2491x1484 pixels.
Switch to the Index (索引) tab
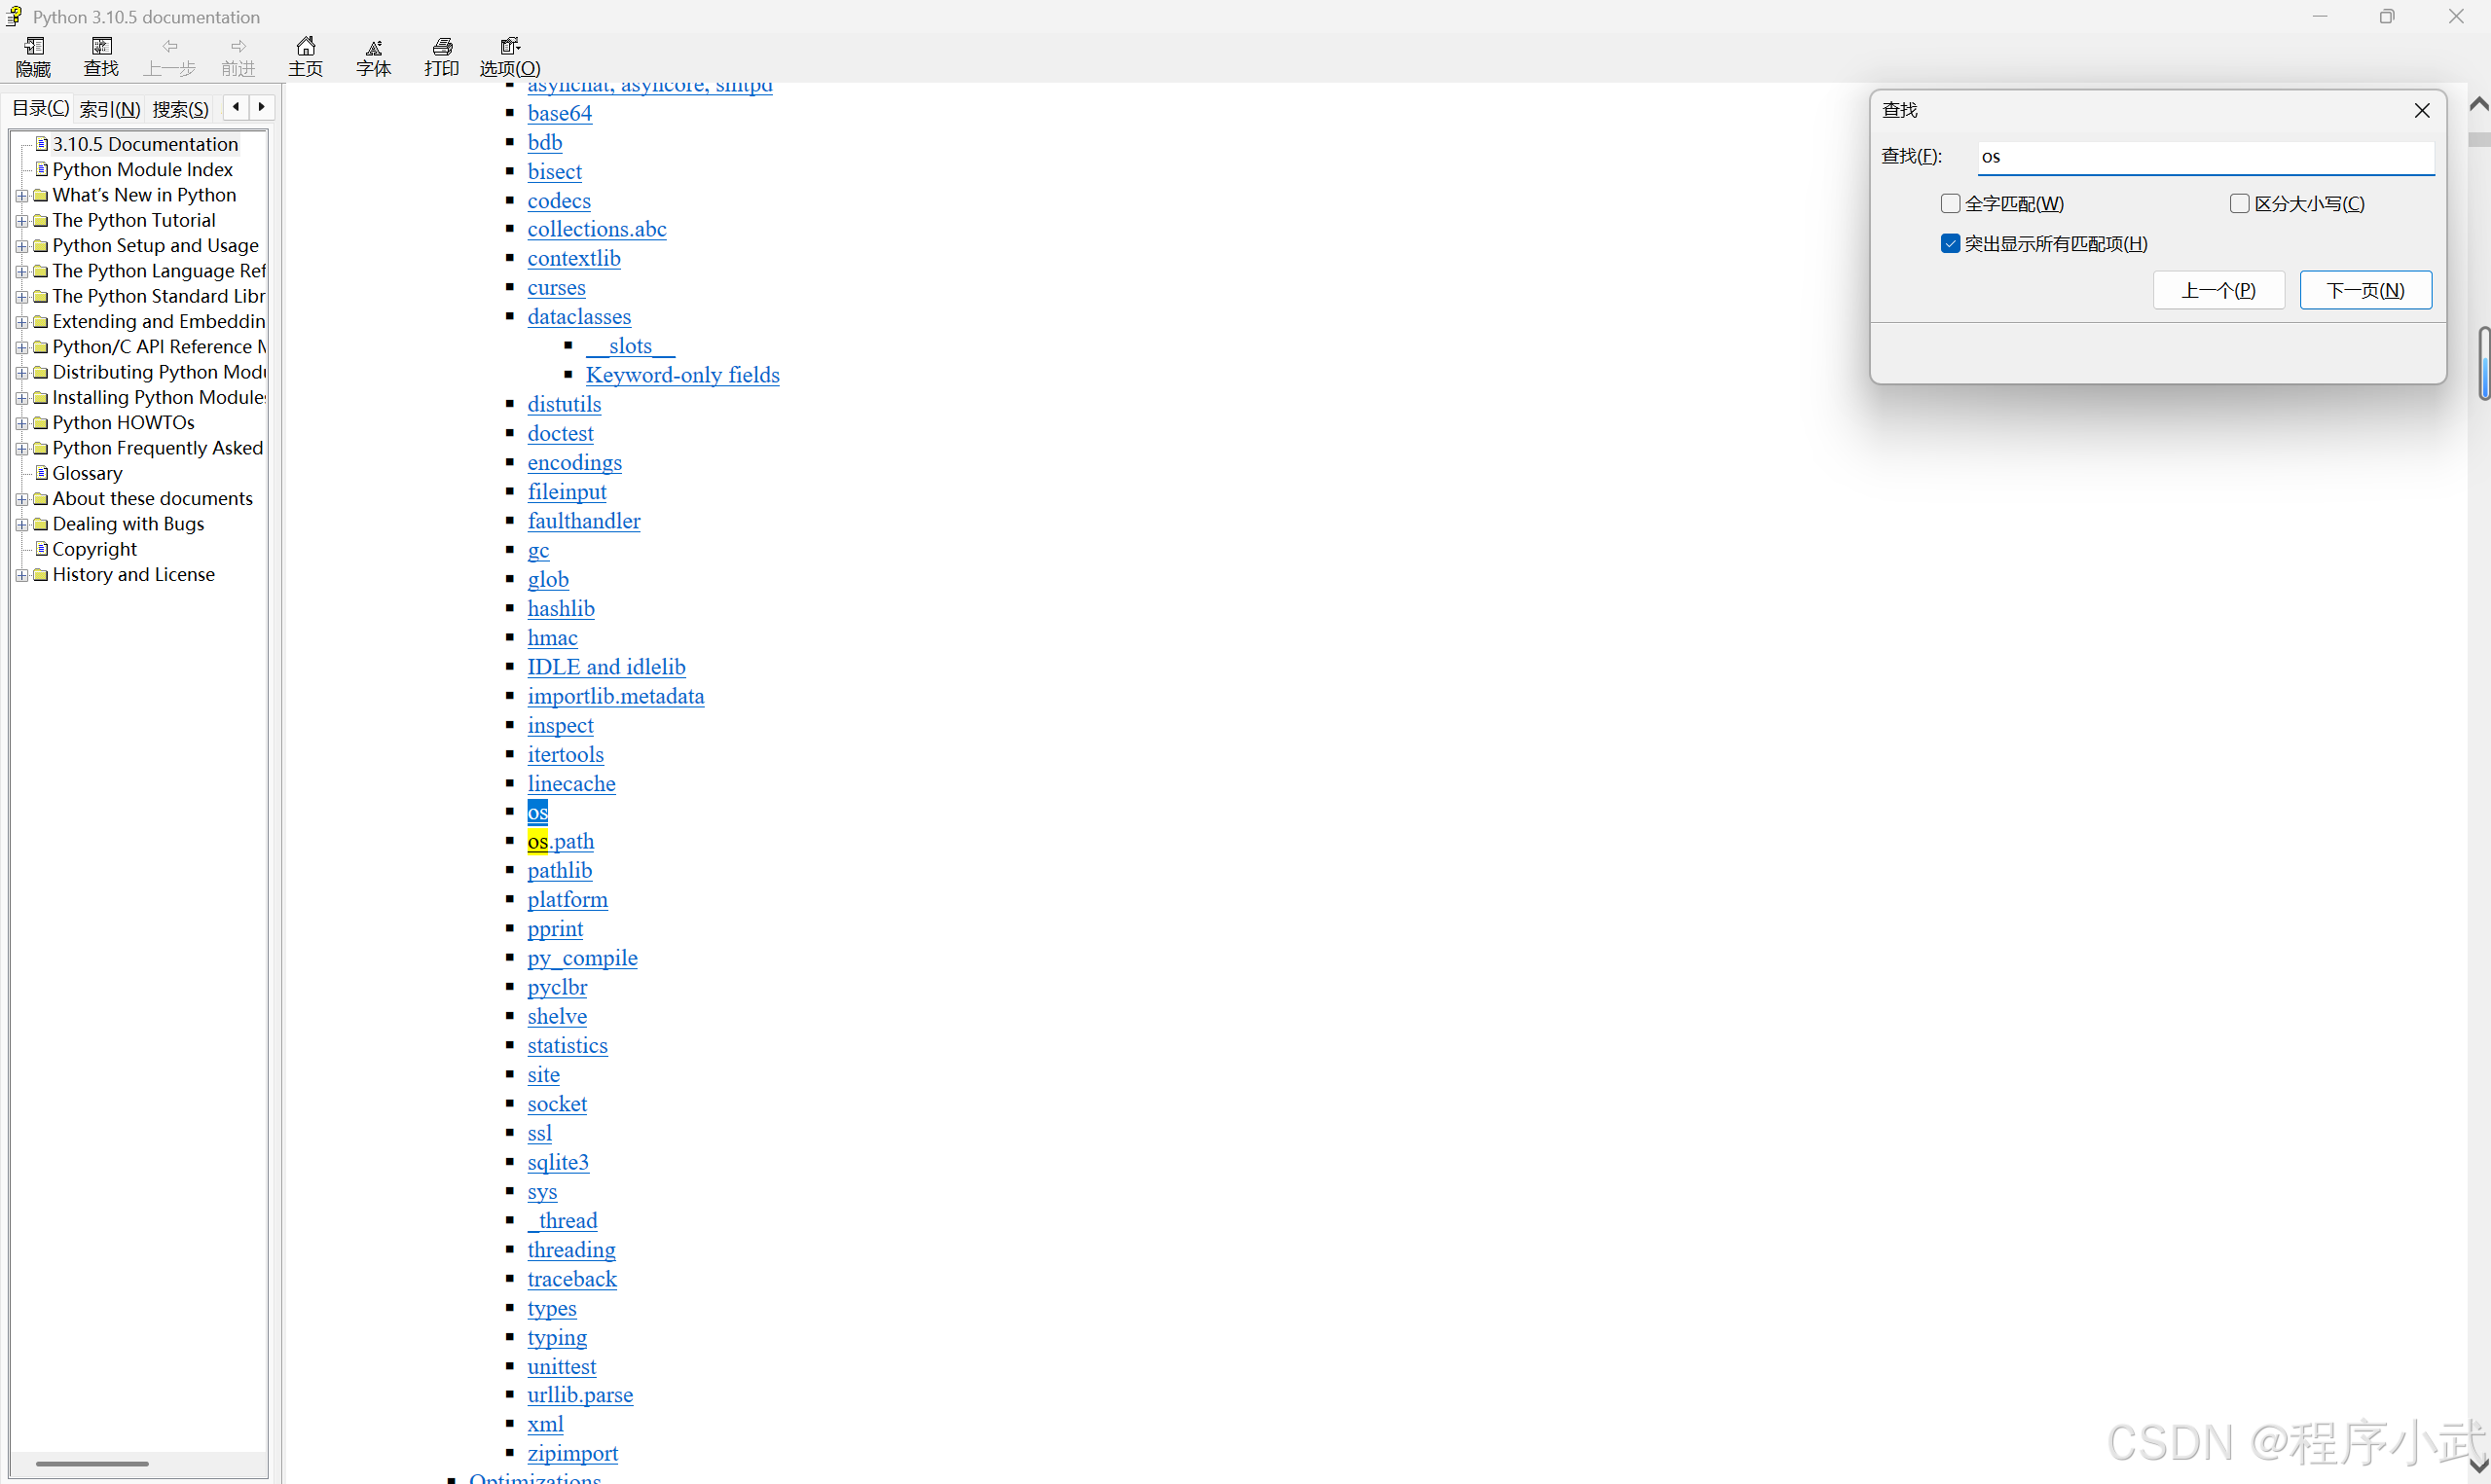click(x=110, y=109)
